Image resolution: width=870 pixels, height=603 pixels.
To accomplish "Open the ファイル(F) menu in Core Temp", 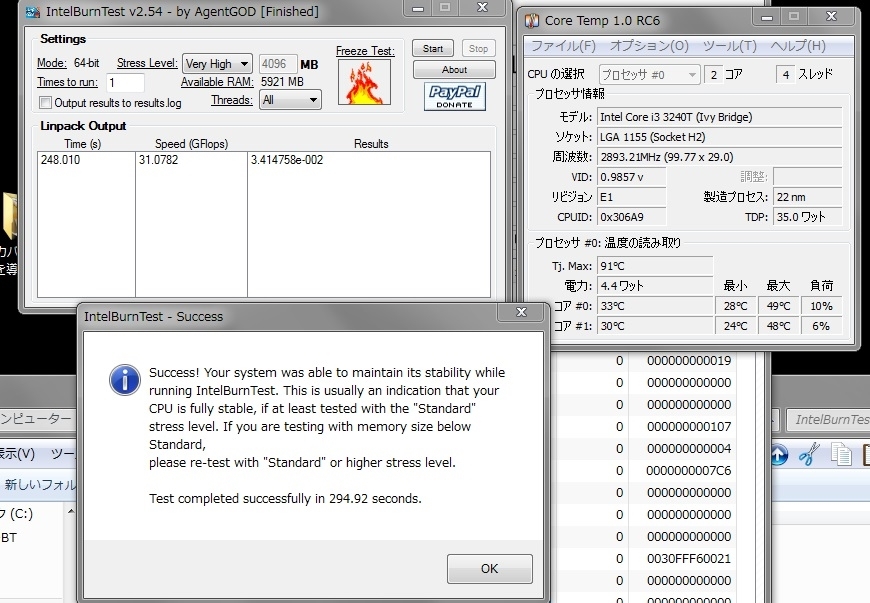I will 564,46.
